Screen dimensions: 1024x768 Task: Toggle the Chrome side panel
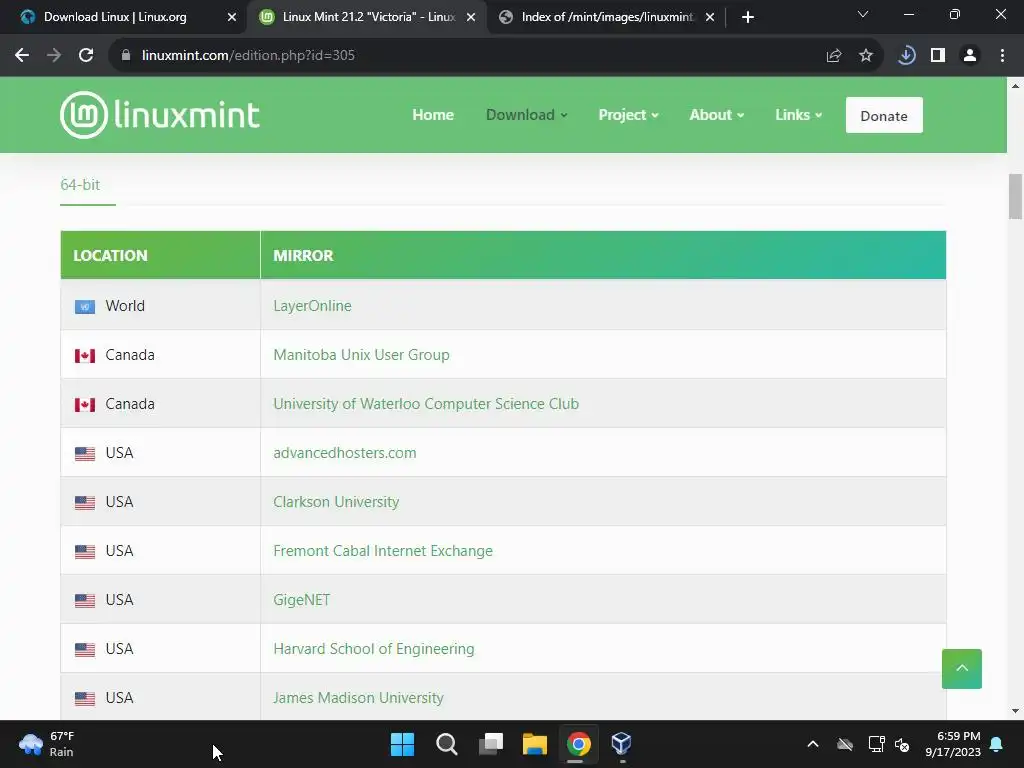[938, 56]
